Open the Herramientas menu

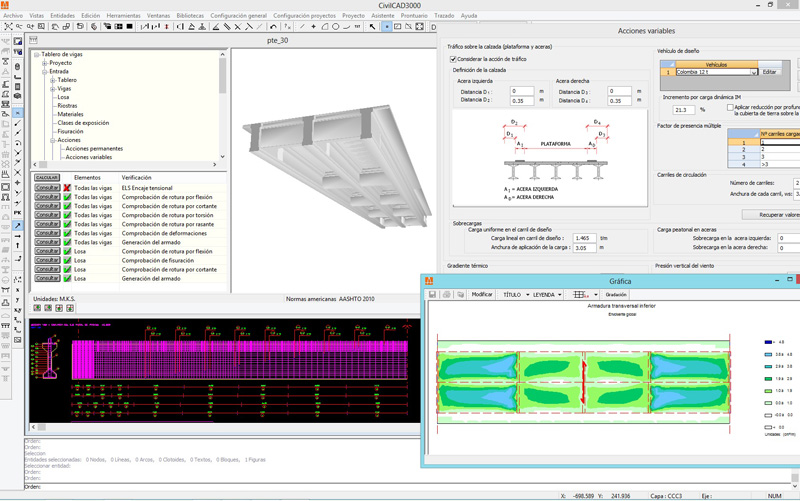point(123,16)
